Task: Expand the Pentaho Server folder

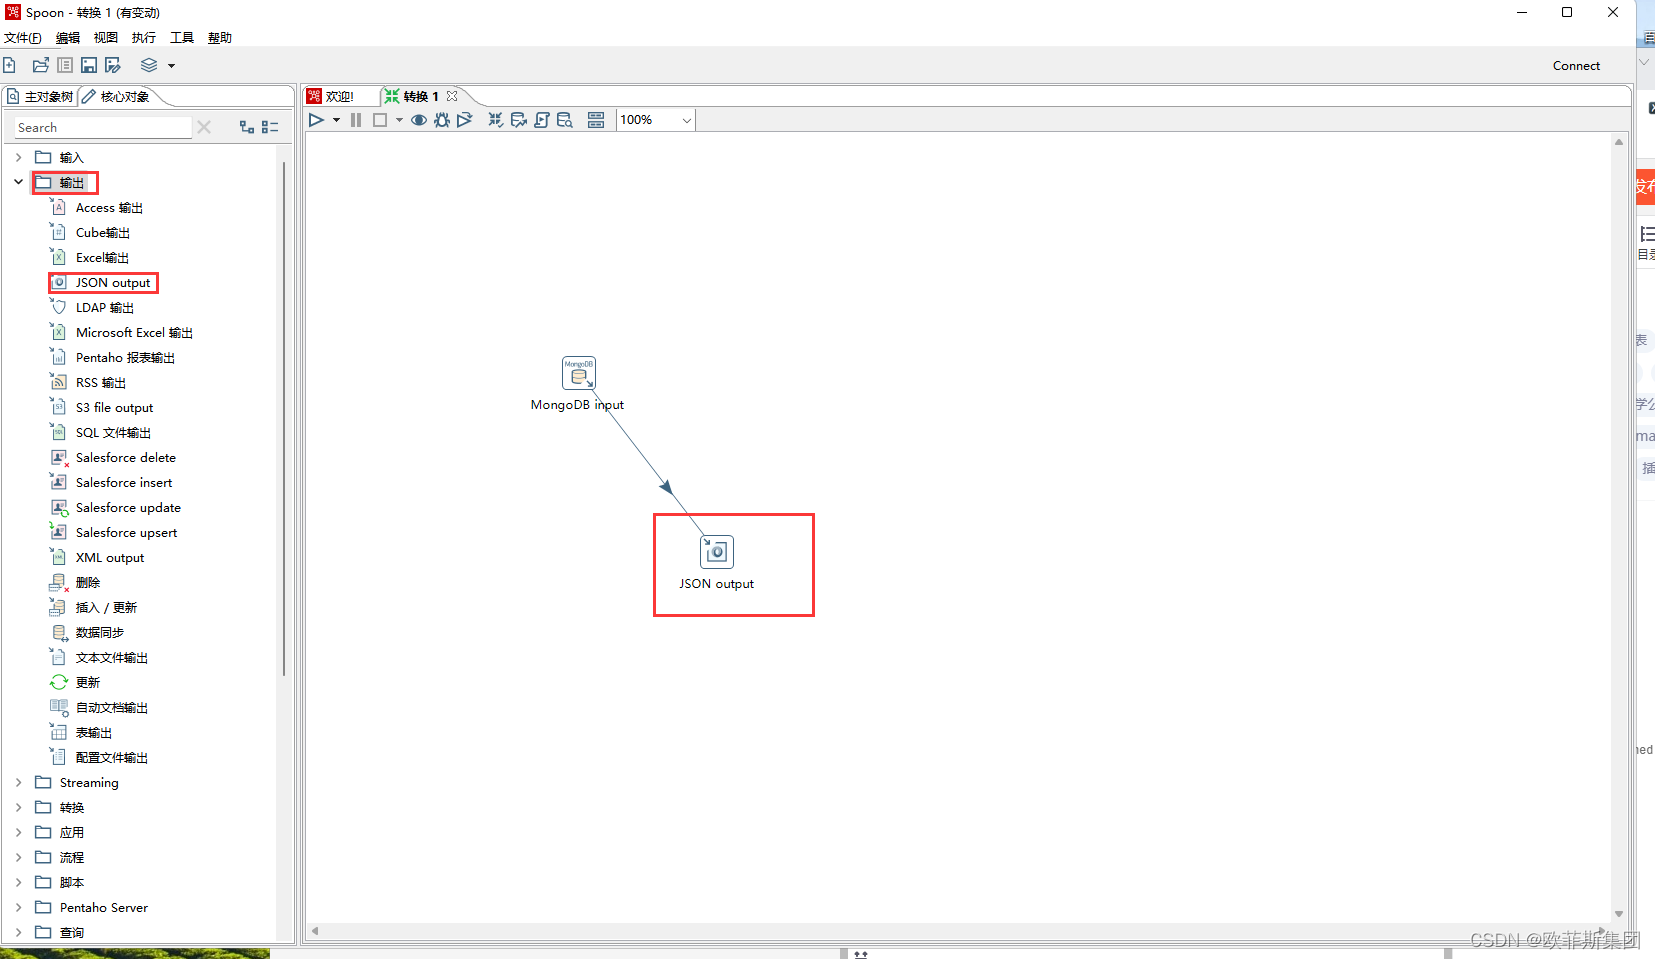Action: click(18, 907)
